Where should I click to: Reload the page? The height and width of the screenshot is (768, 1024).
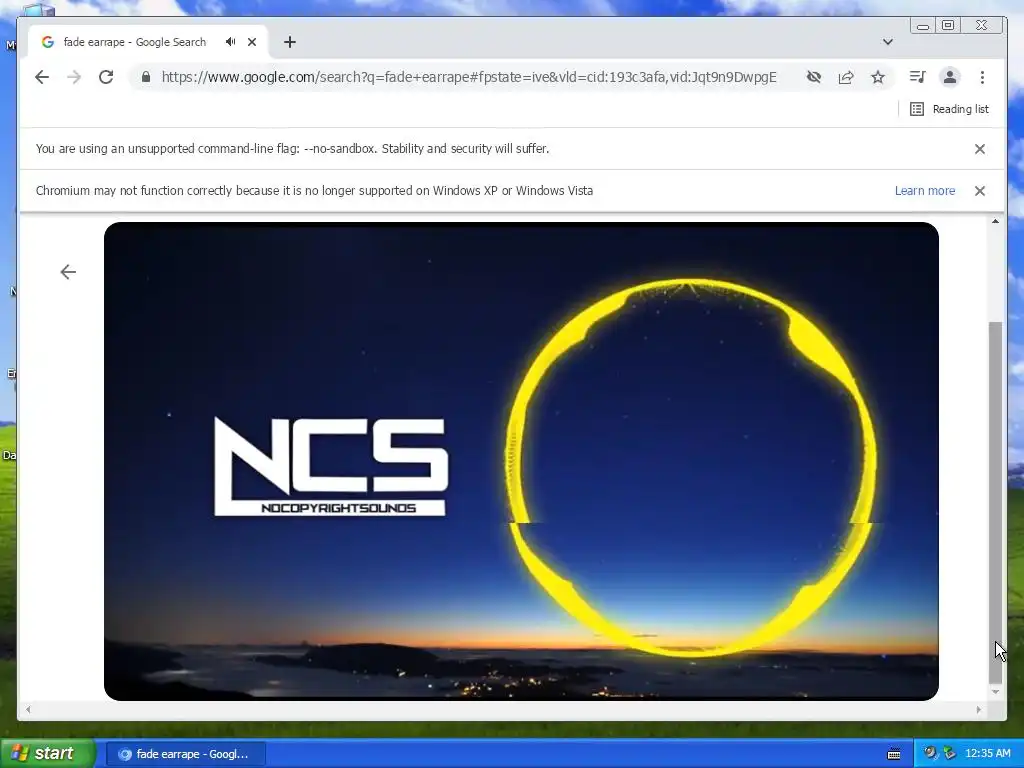tap(106, 77)
